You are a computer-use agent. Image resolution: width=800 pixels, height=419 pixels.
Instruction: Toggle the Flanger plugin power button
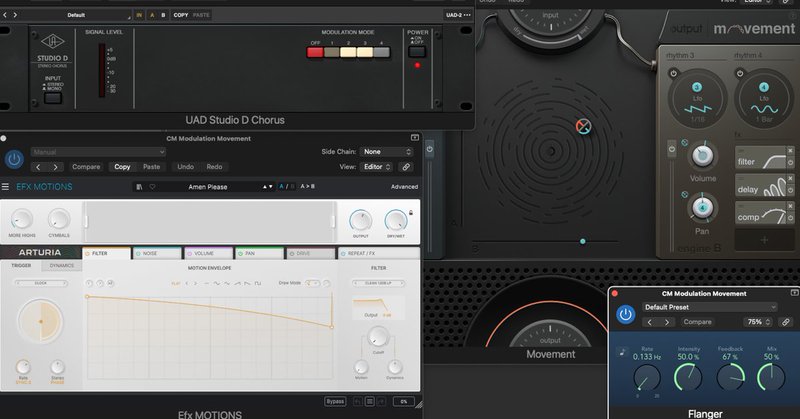click(x=626, y=314)
